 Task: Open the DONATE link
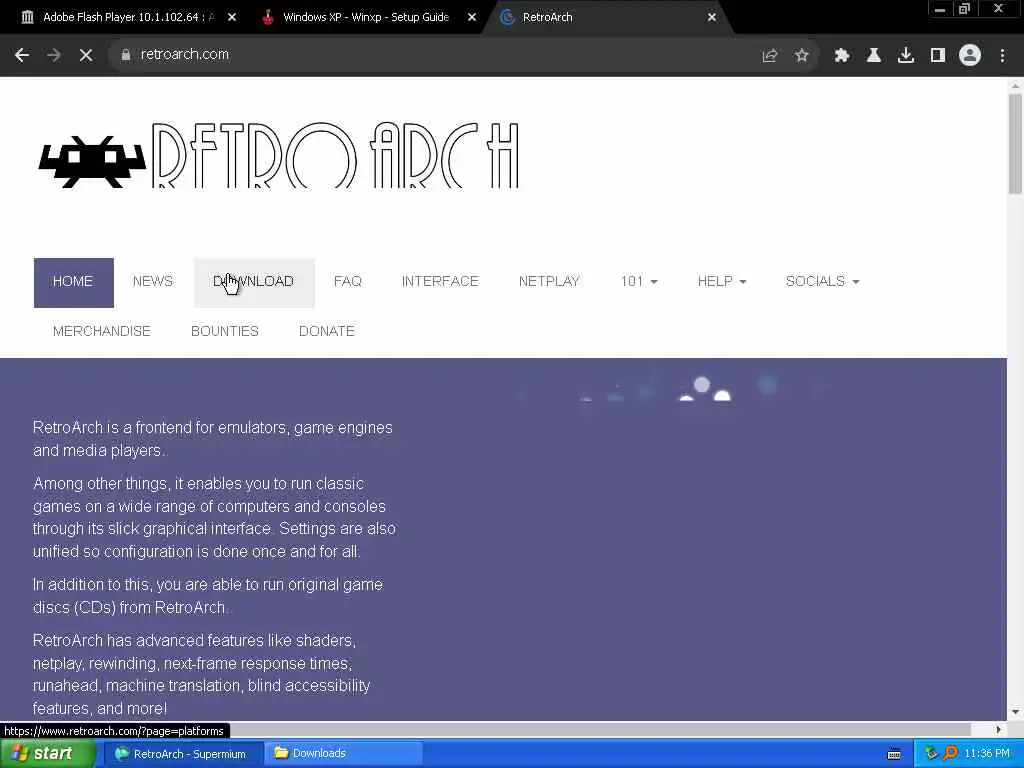click(327, 331)
